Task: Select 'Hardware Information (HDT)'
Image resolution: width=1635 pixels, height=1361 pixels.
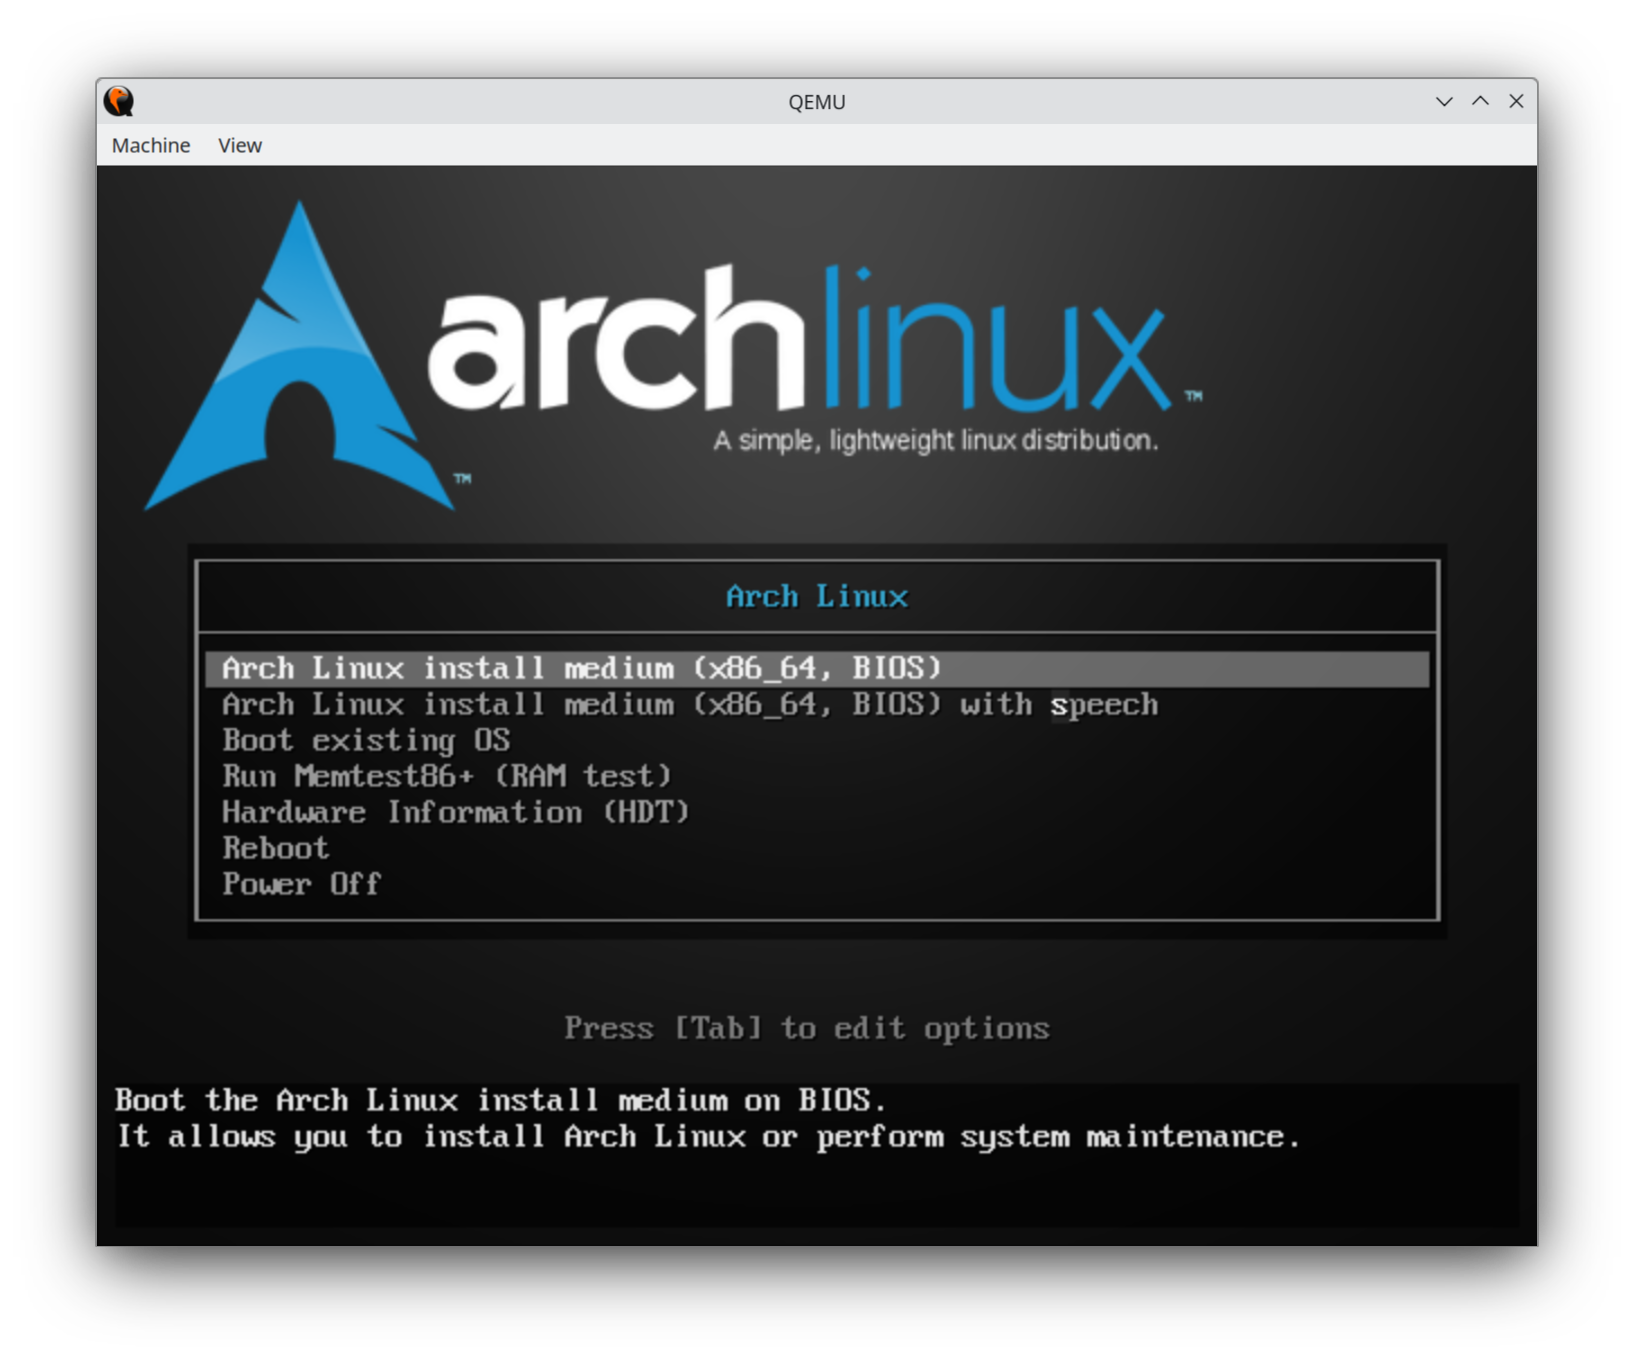Action: 456,812
